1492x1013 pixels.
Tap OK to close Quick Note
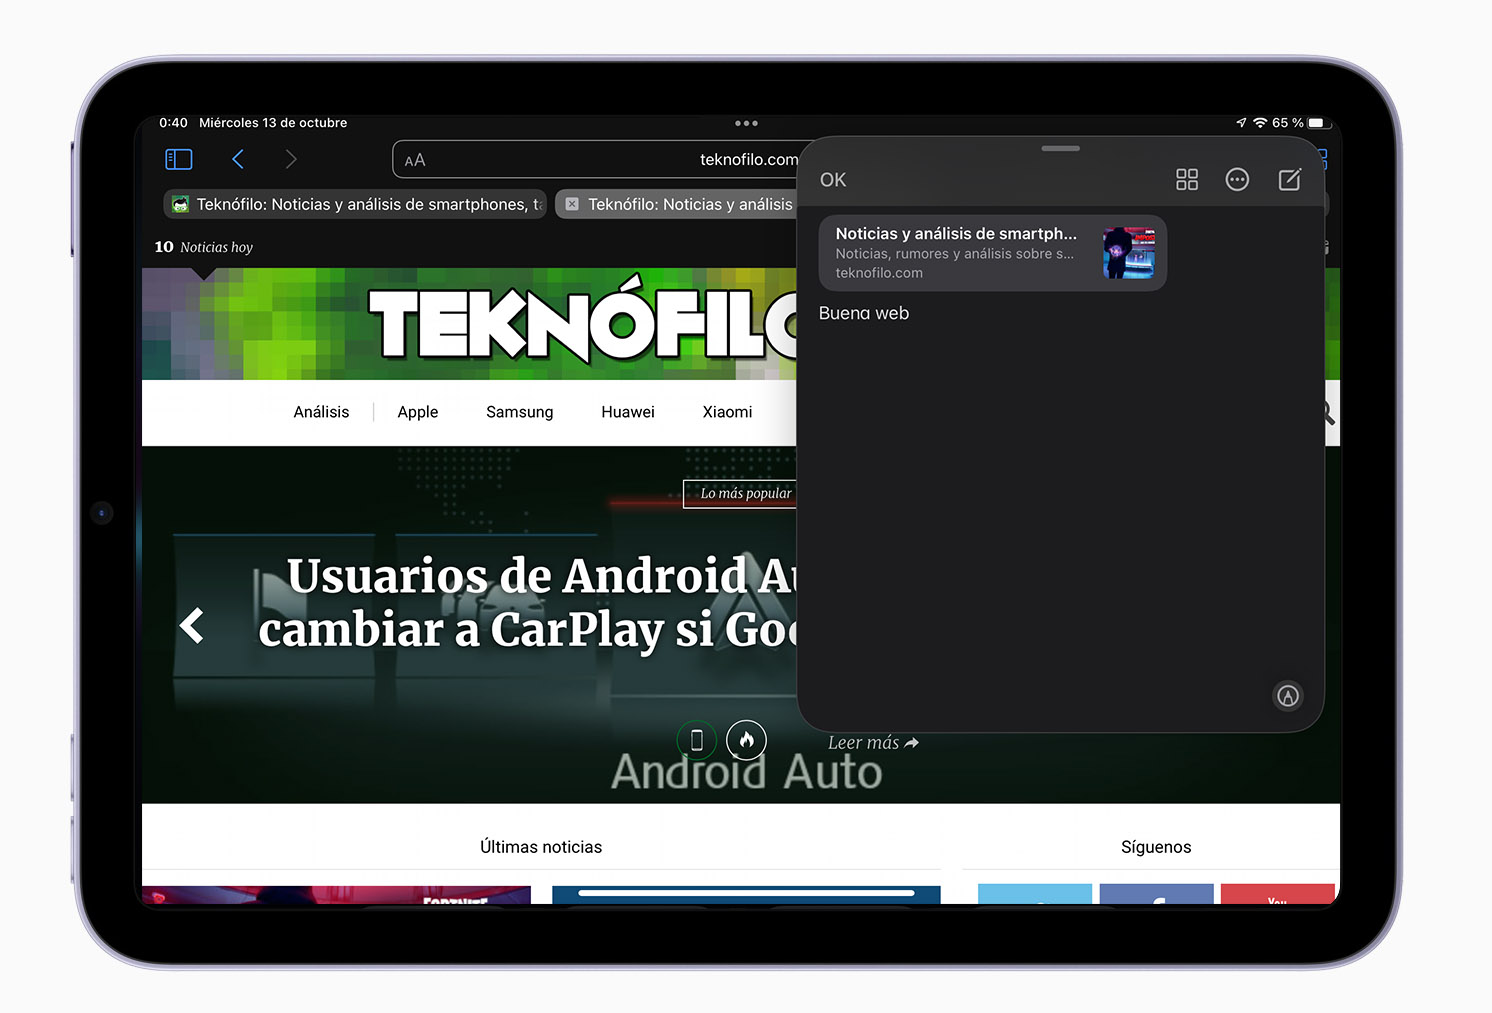tap(833, 180)
